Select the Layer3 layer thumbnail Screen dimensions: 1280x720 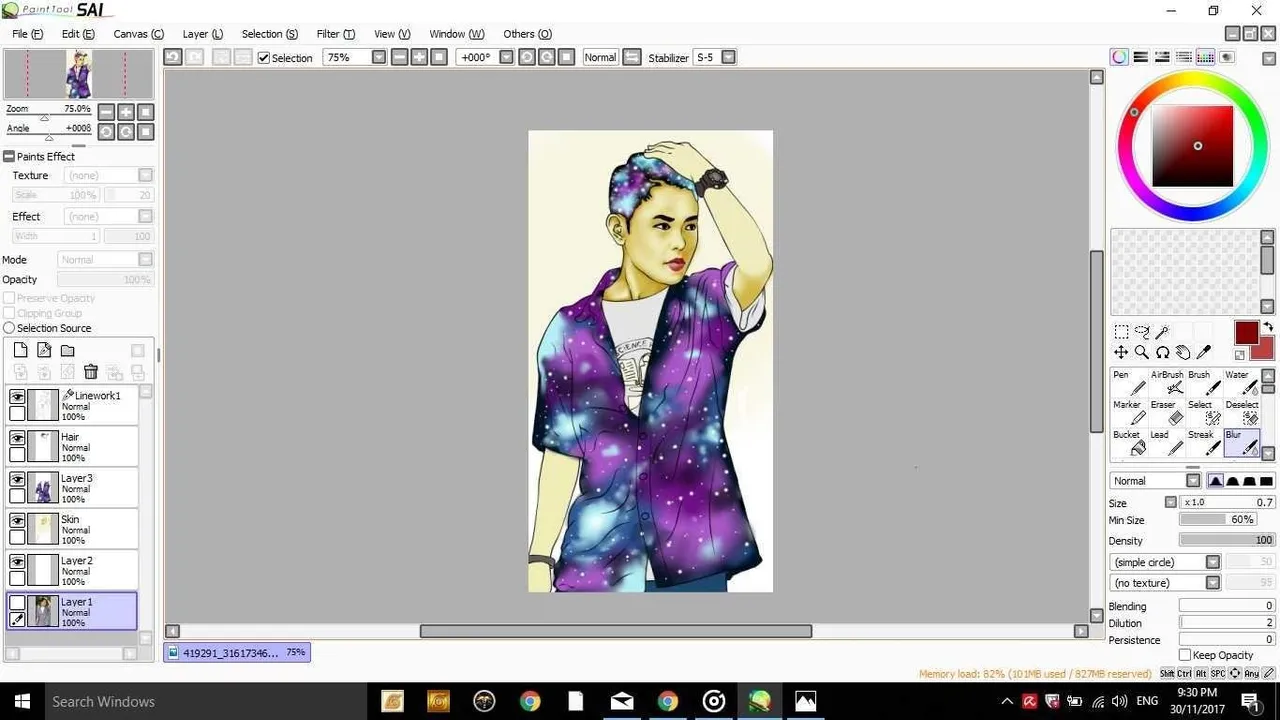coord(43,488)
